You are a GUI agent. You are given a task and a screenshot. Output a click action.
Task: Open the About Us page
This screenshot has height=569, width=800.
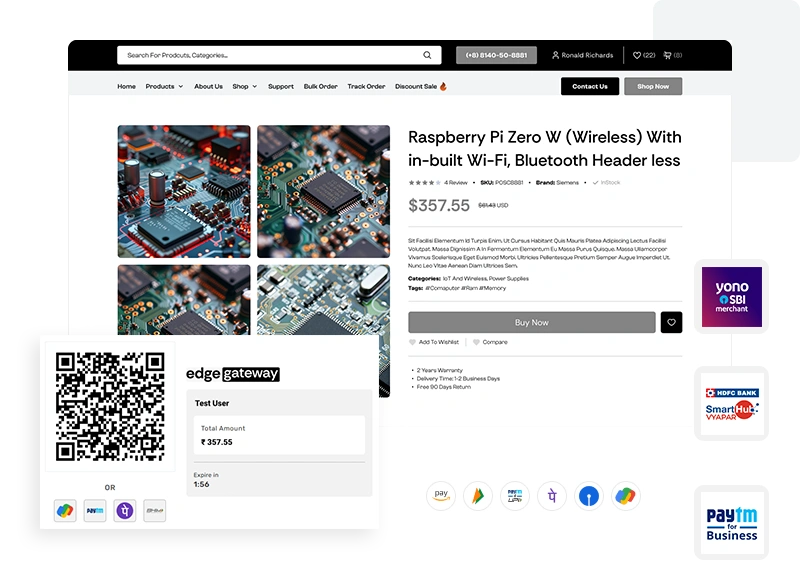coord(208,86)
